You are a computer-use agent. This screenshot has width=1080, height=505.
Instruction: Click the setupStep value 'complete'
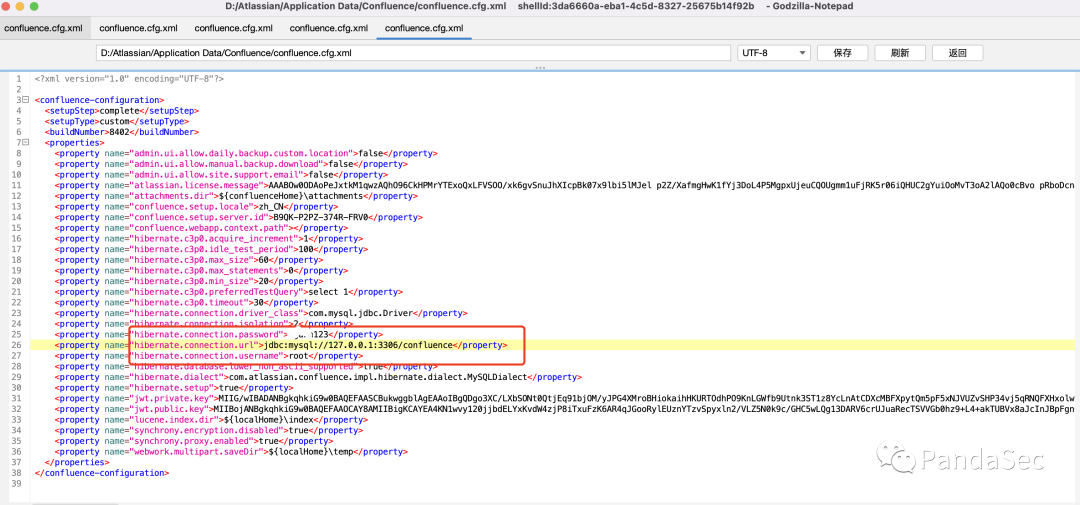tap(120, 110)
